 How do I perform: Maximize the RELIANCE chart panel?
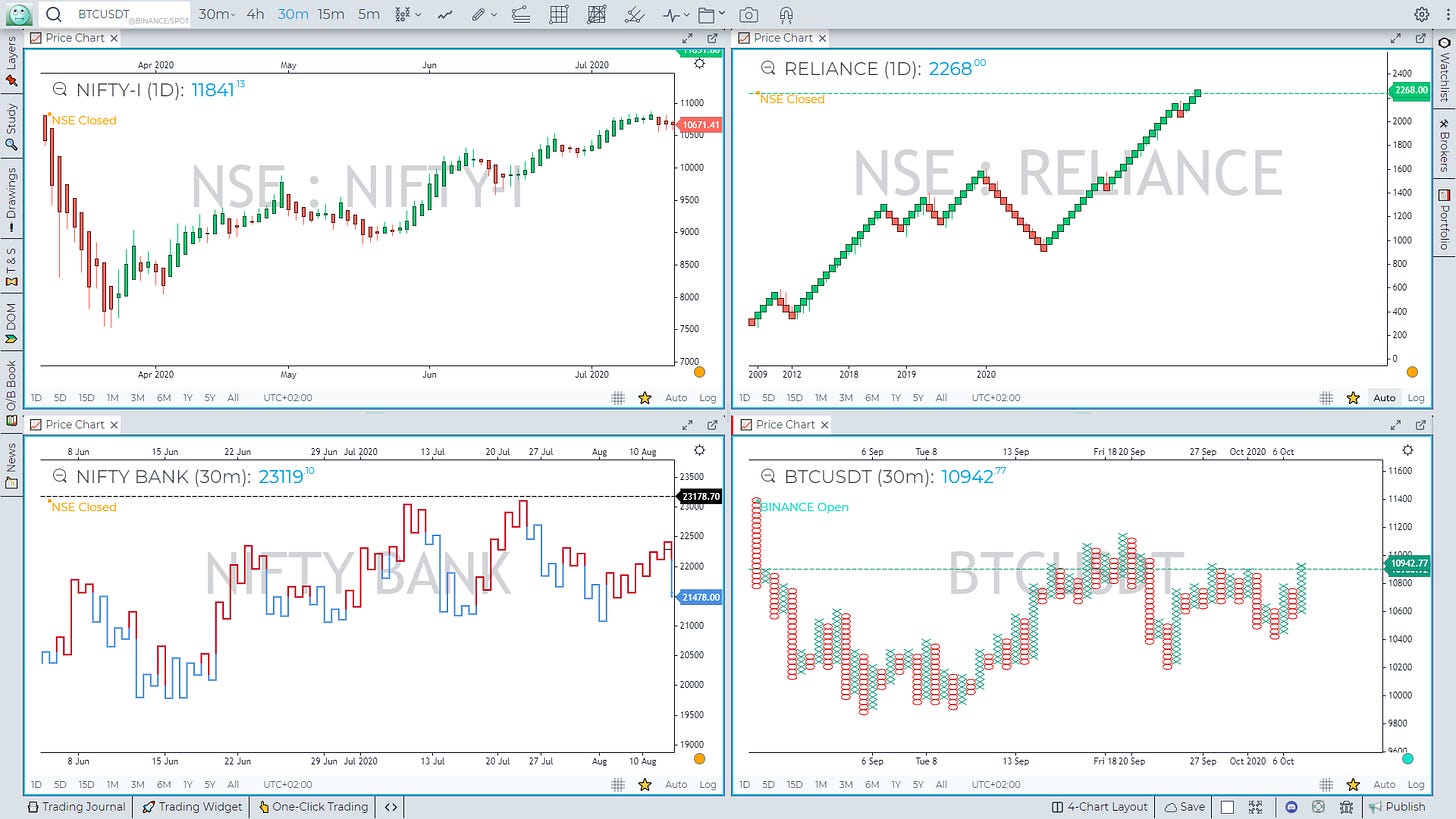(1396, 38)
